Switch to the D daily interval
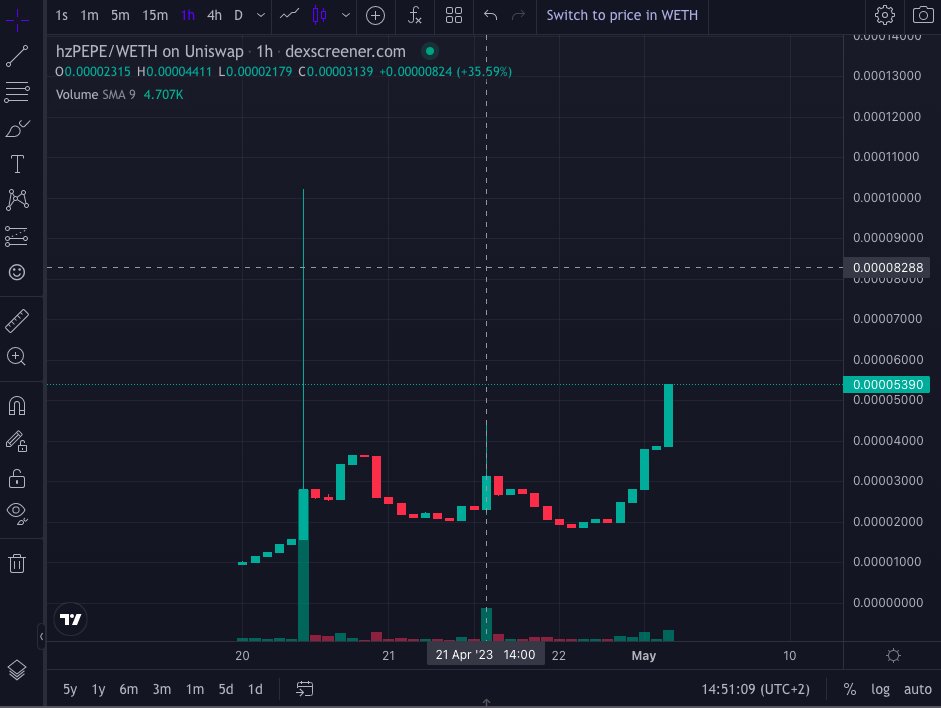The image size is (941, 708). coord(238,16)
